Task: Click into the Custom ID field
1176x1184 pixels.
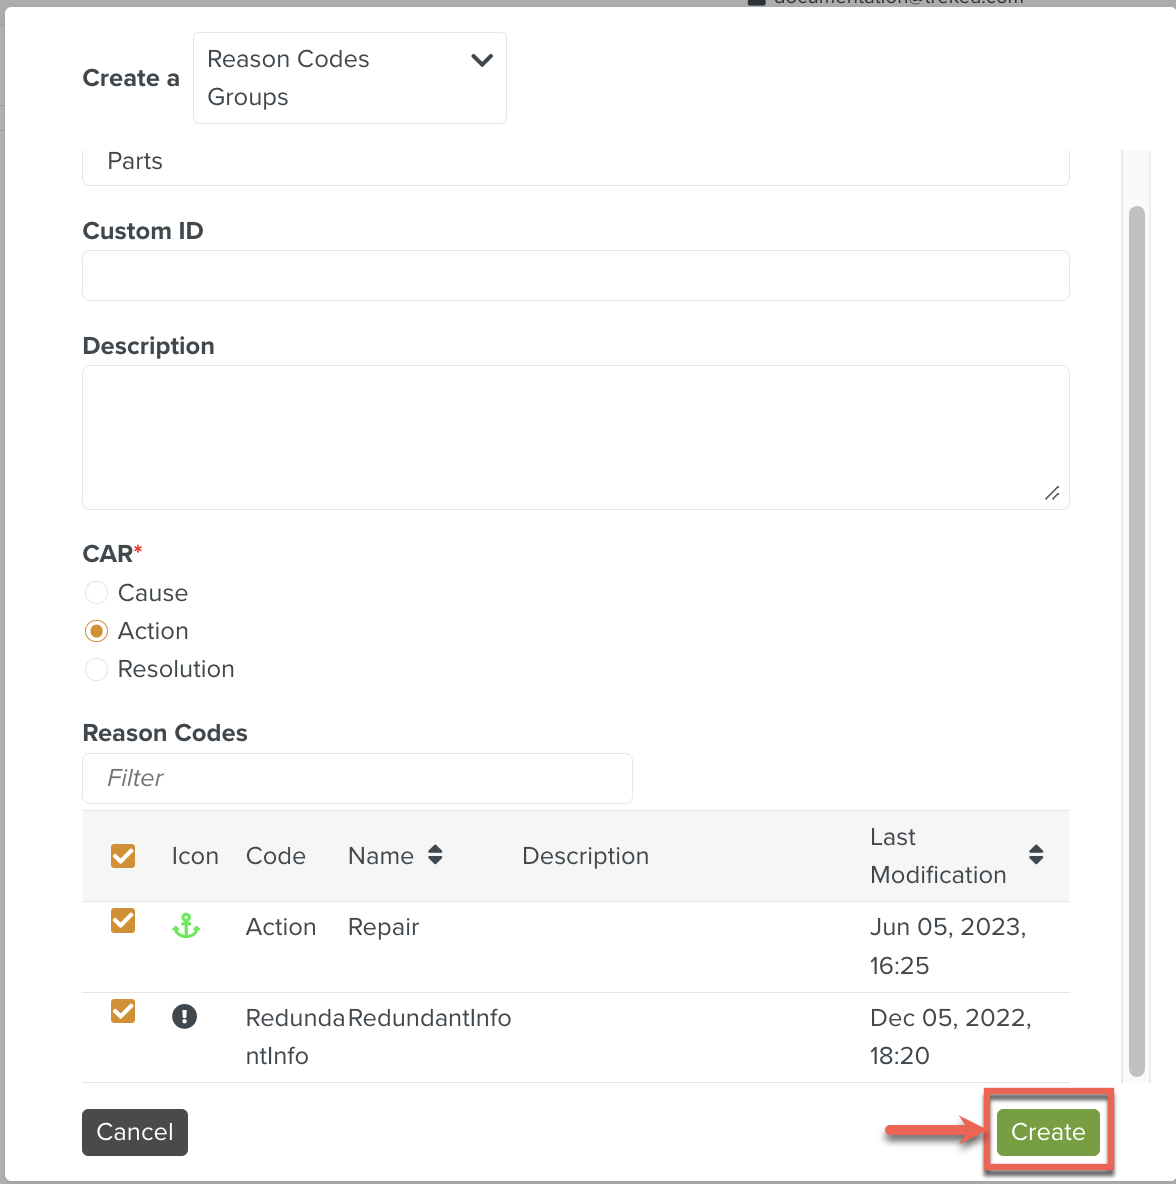Action: (x=576, y=276)
